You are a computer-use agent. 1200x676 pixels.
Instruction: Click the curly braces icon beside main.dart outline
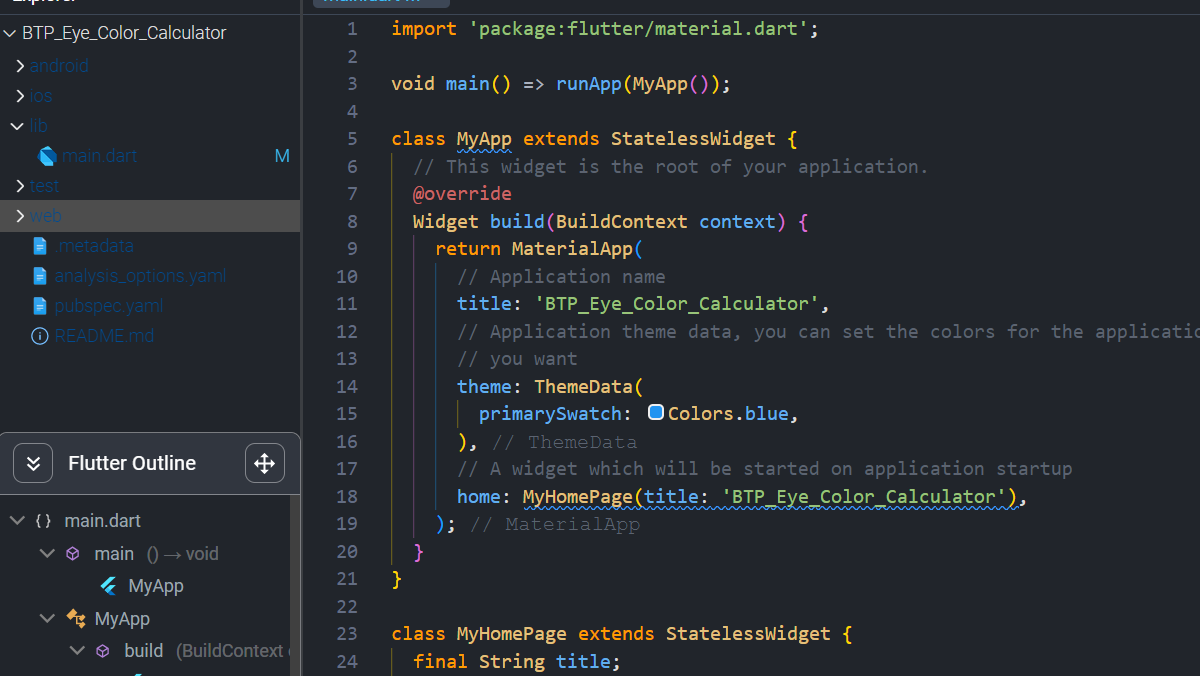tap(43, 521)
